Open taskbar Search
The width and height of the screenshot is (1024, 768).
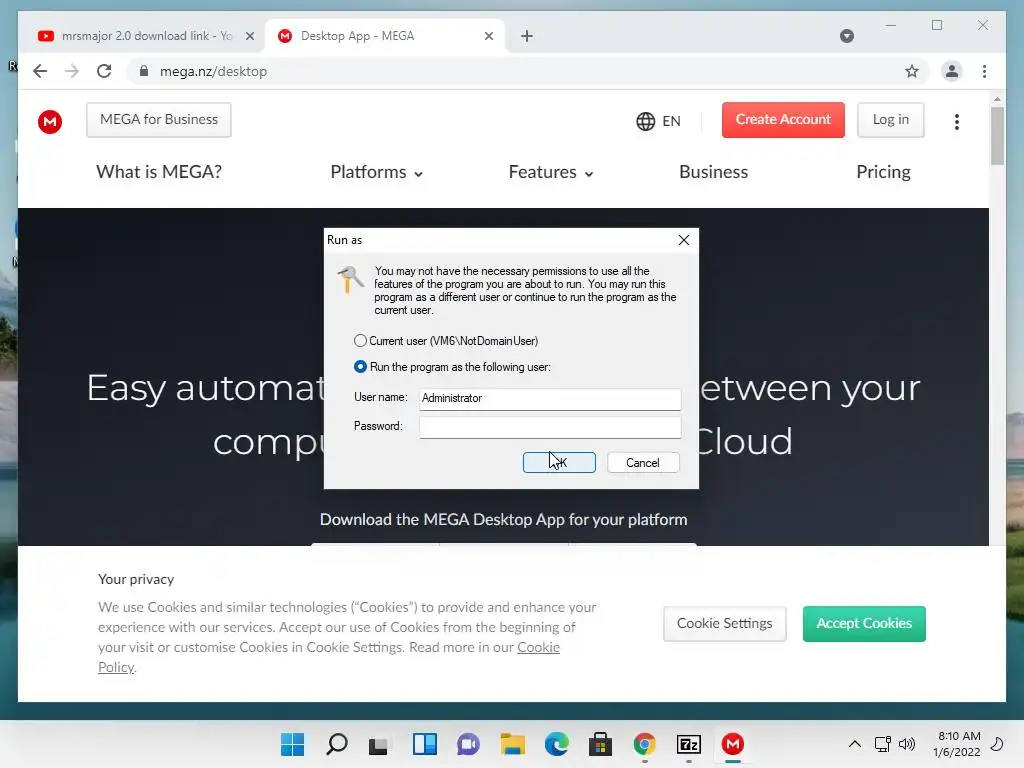337,744
